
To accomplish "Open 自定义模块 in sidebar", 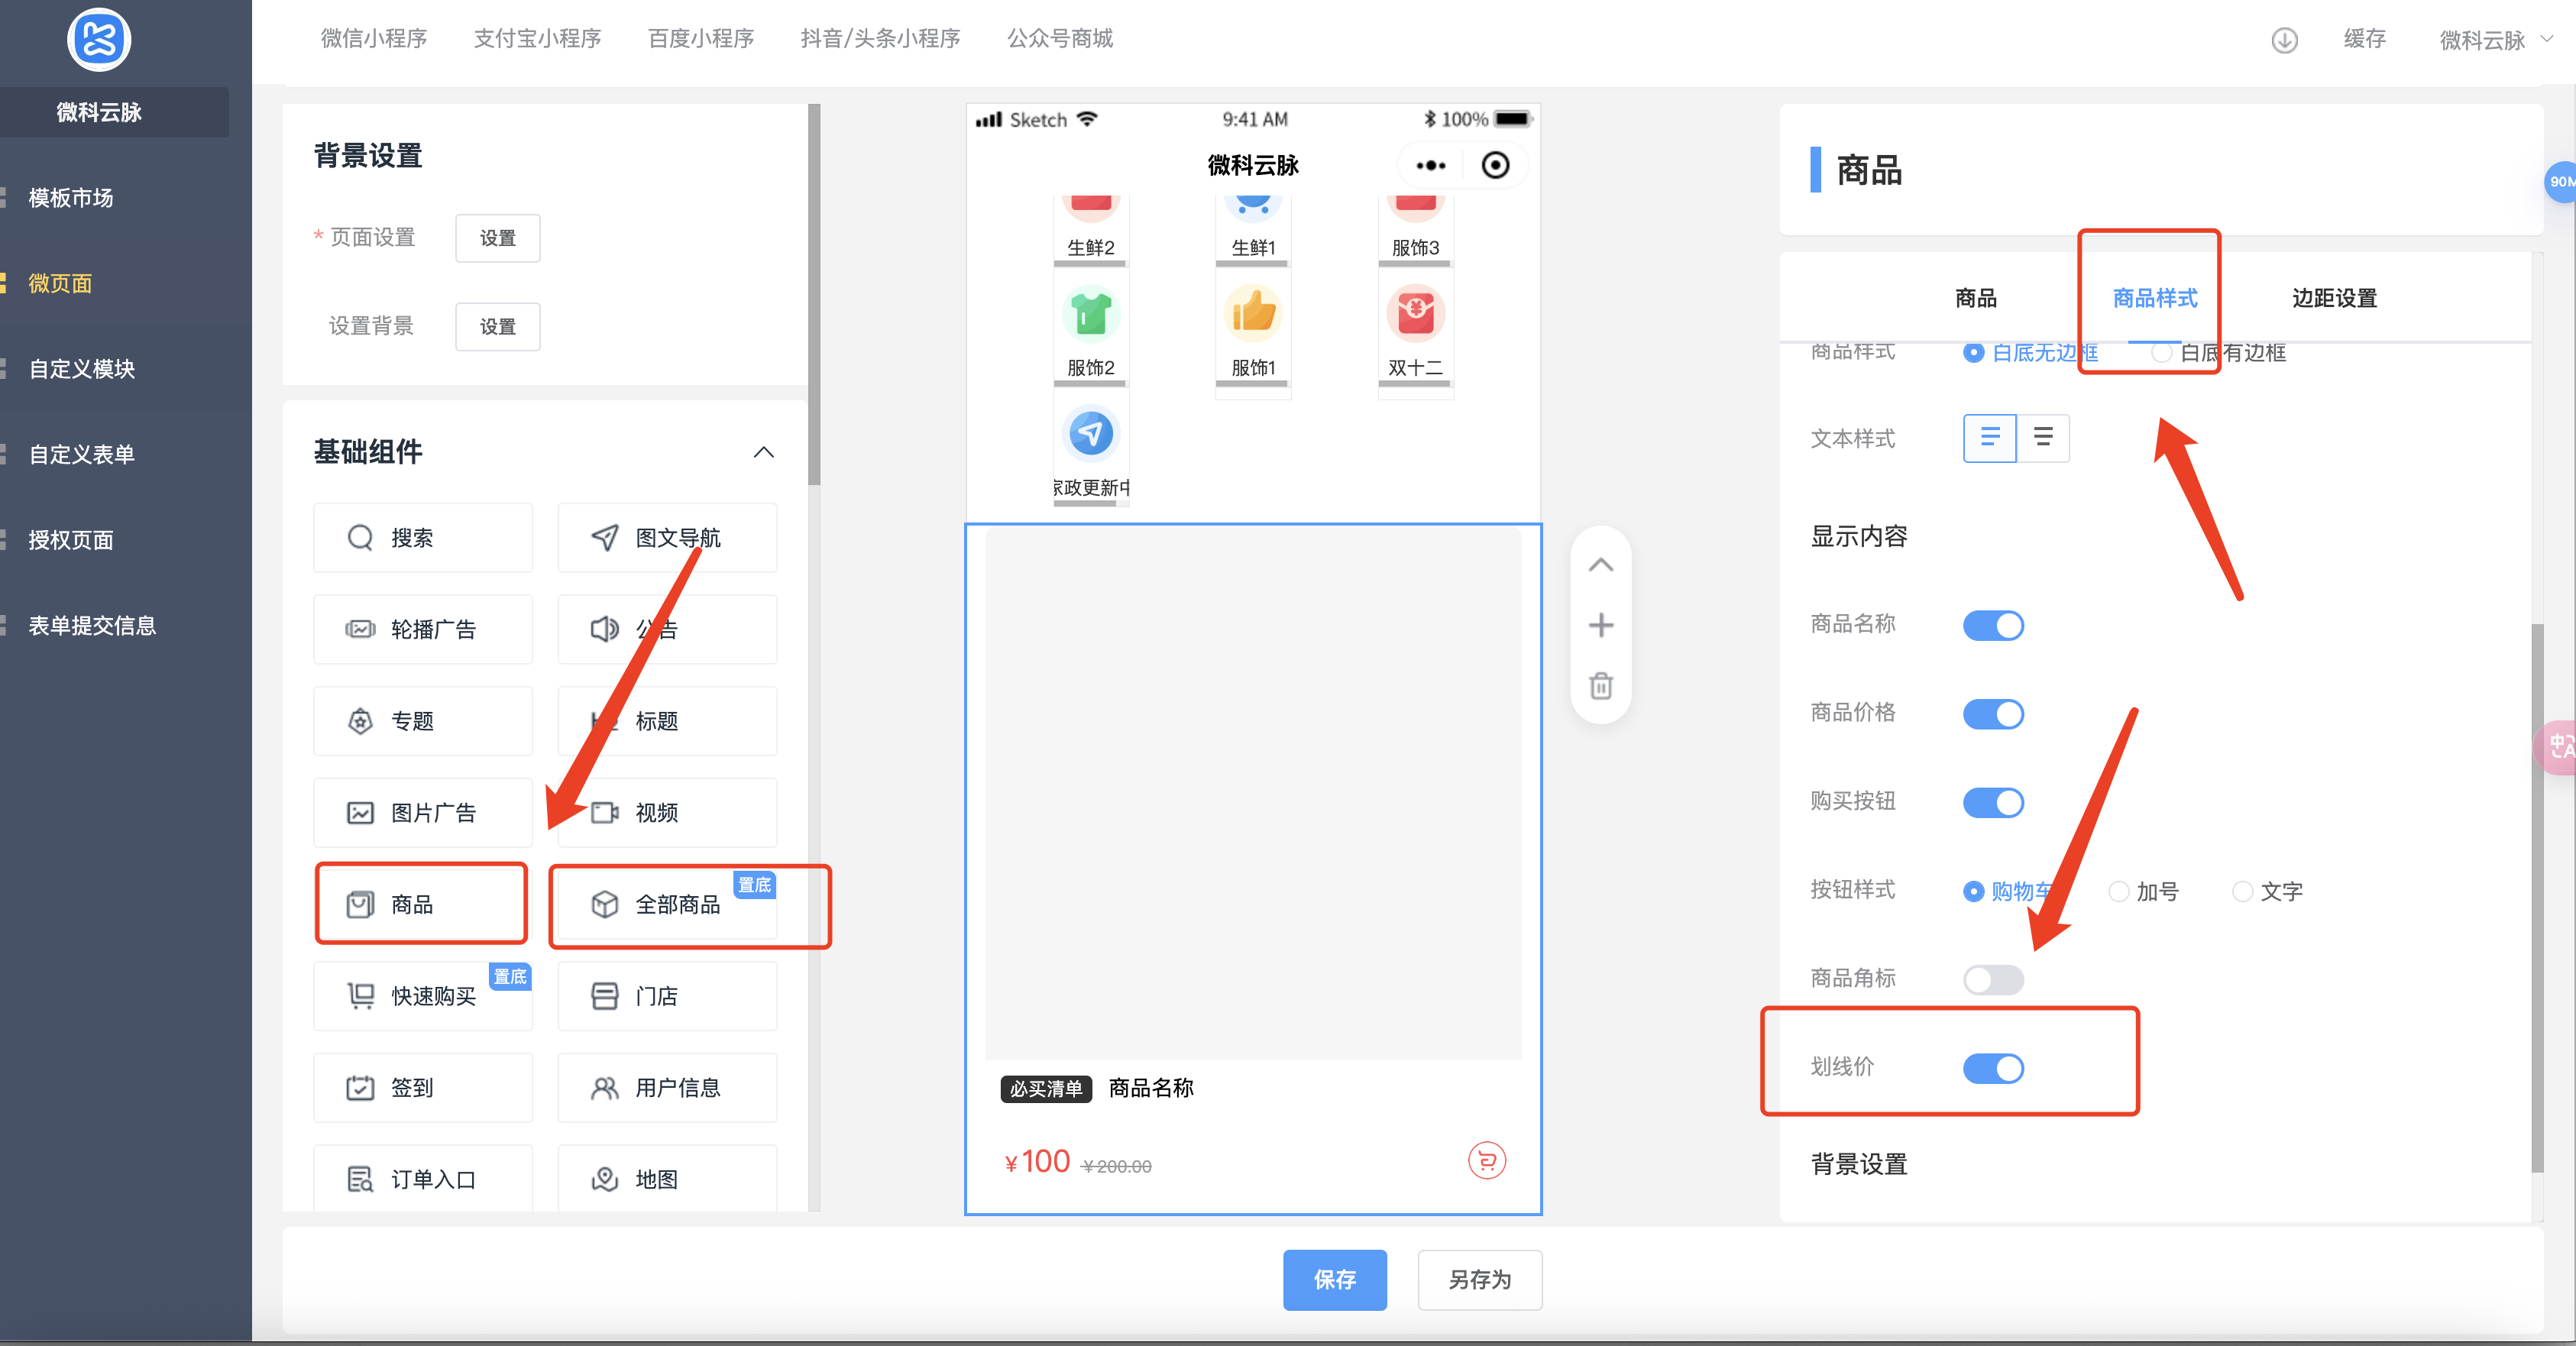I will (x=81, y=369).
